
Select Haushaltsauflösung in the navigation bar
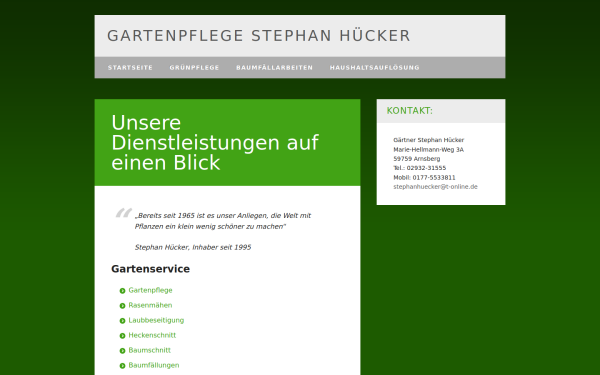(x=375, y=68)
